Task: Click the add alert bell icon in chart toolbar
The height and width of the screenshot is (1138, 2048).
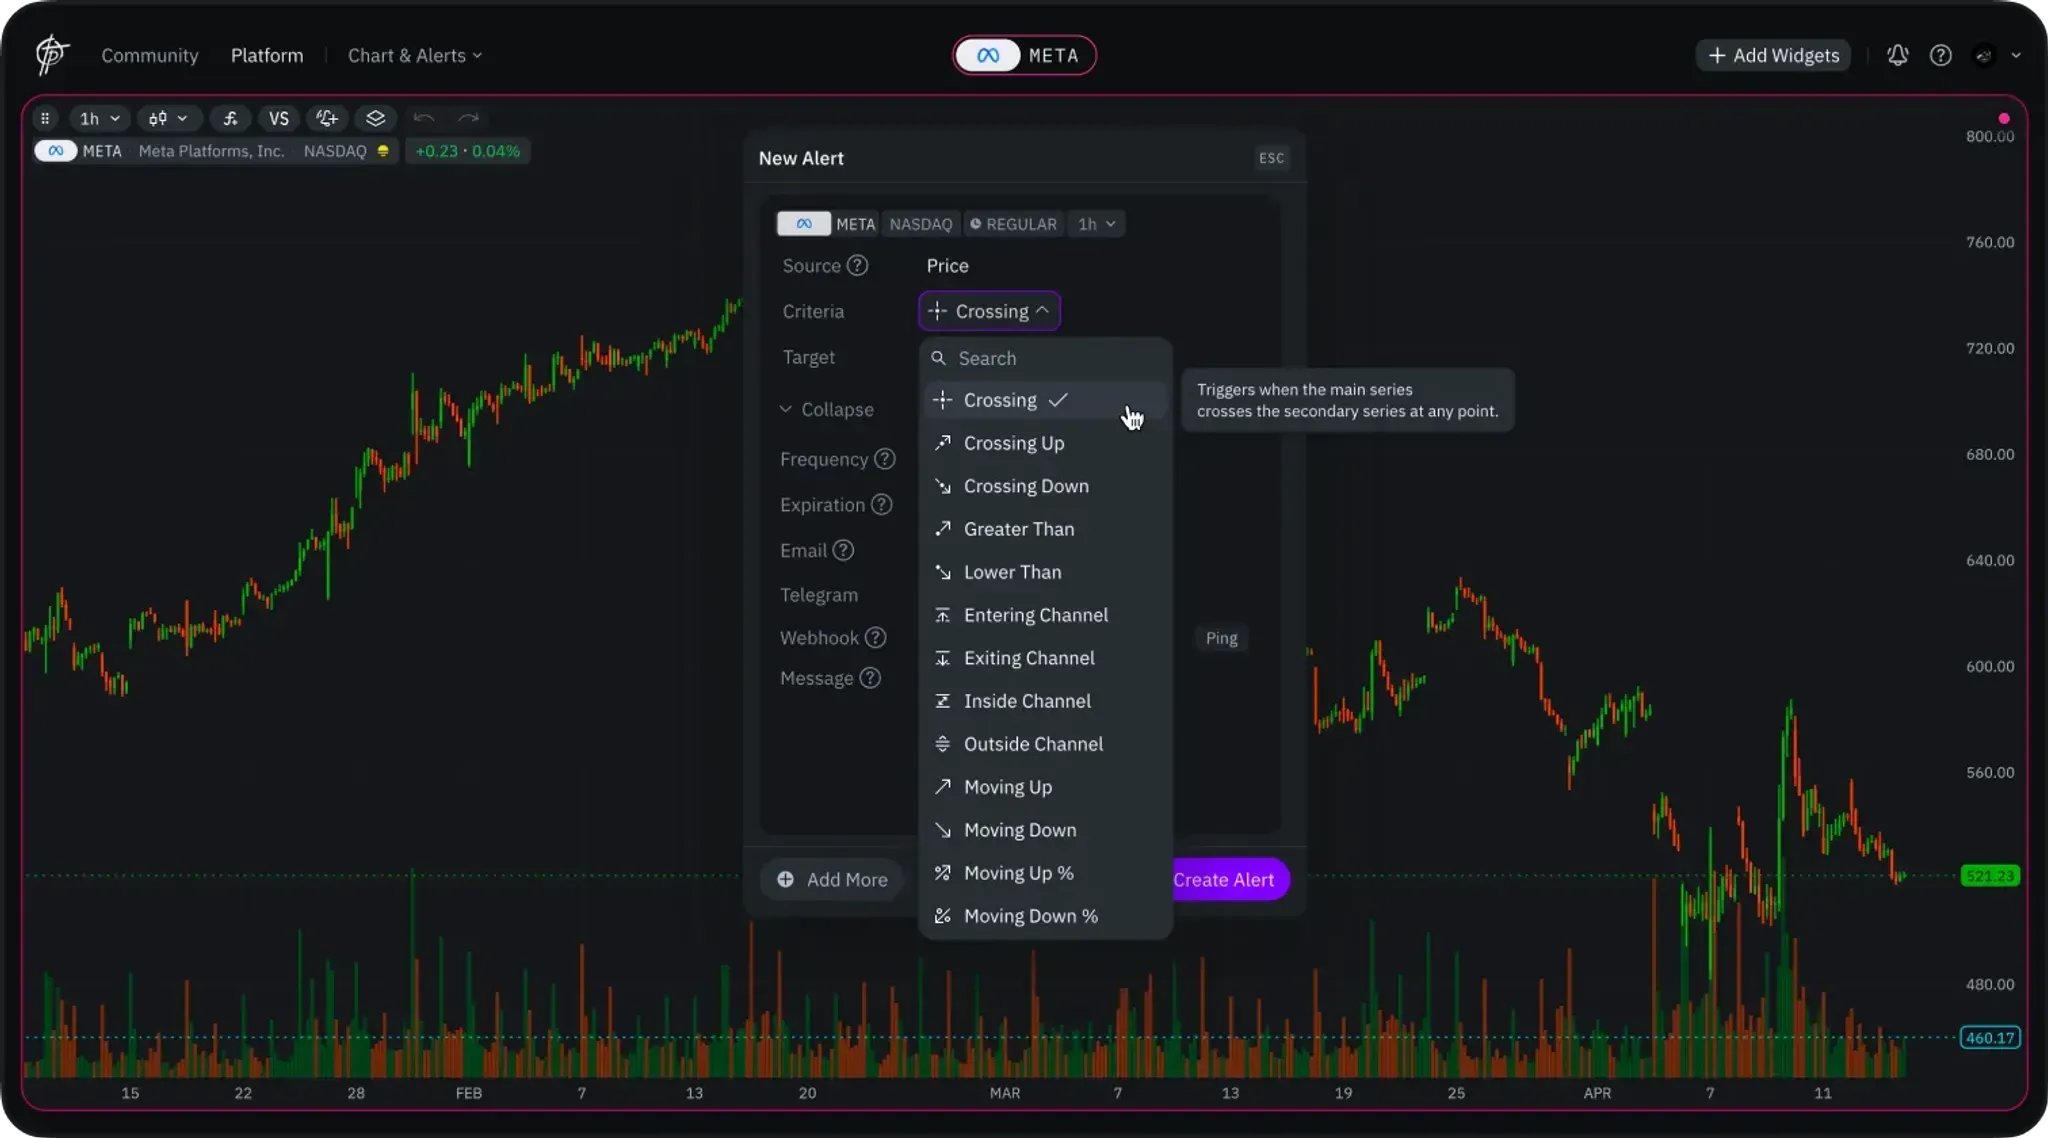Action: coord(327,118)
